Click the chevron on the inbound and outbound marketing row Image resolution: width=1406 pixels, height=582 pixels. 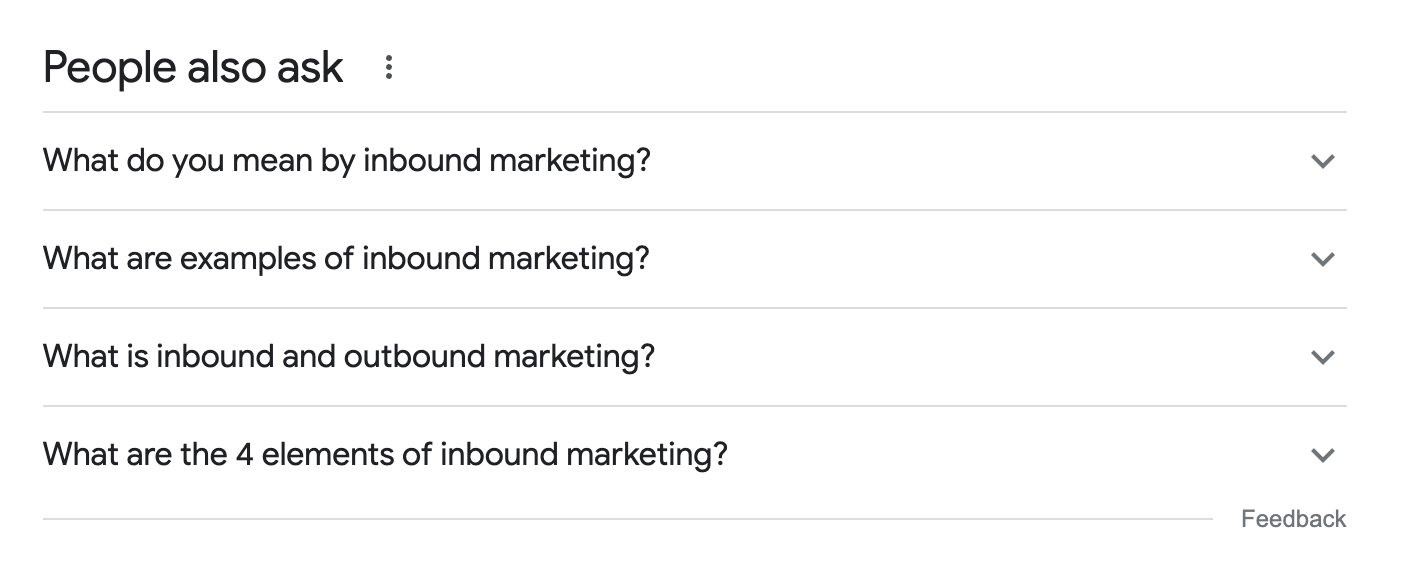[x=1322, y=357]
